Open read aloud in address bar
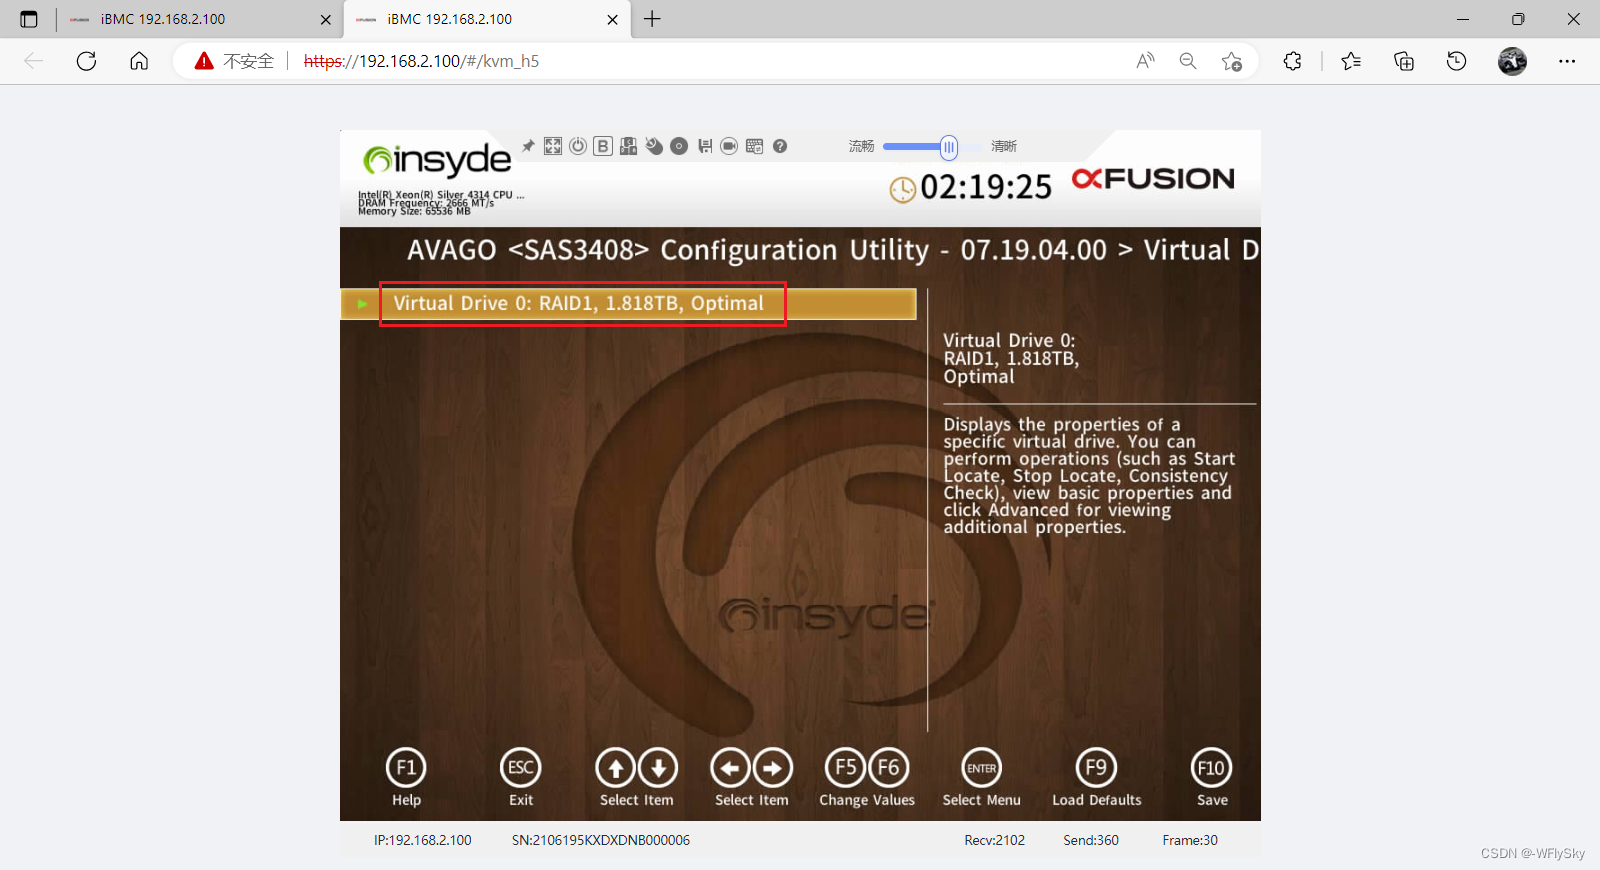The width and height of the screenshot is (1600, 870). click(x=1145, y=61)
